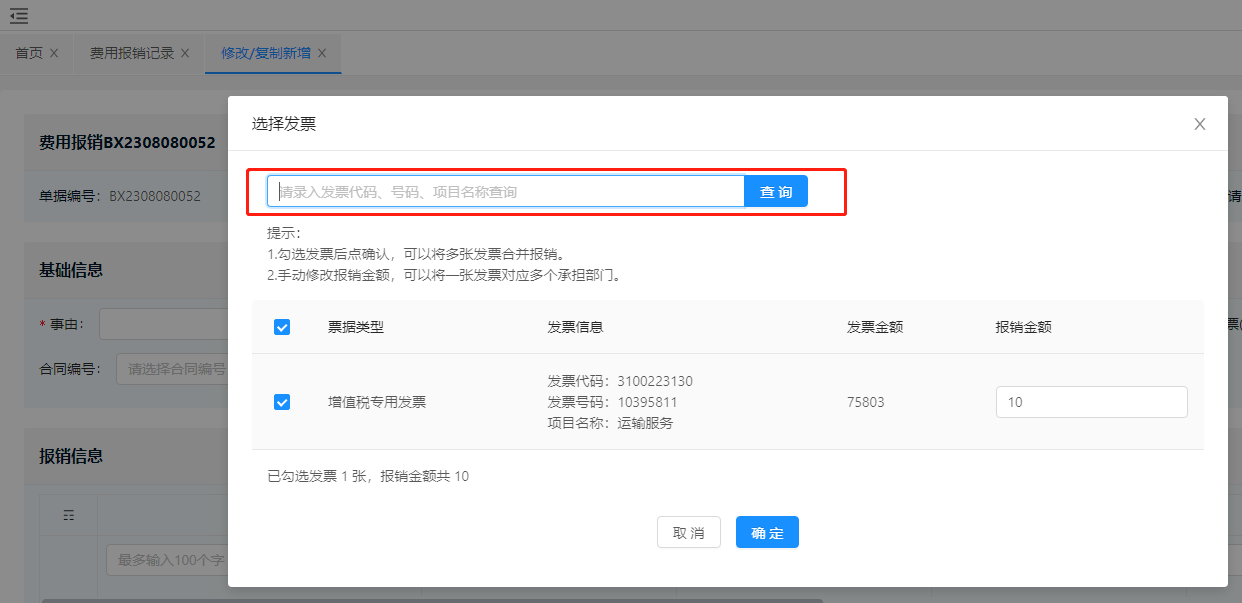Close the 修改/复制新增 tab
1242x603 pixels.
(322, 53)
